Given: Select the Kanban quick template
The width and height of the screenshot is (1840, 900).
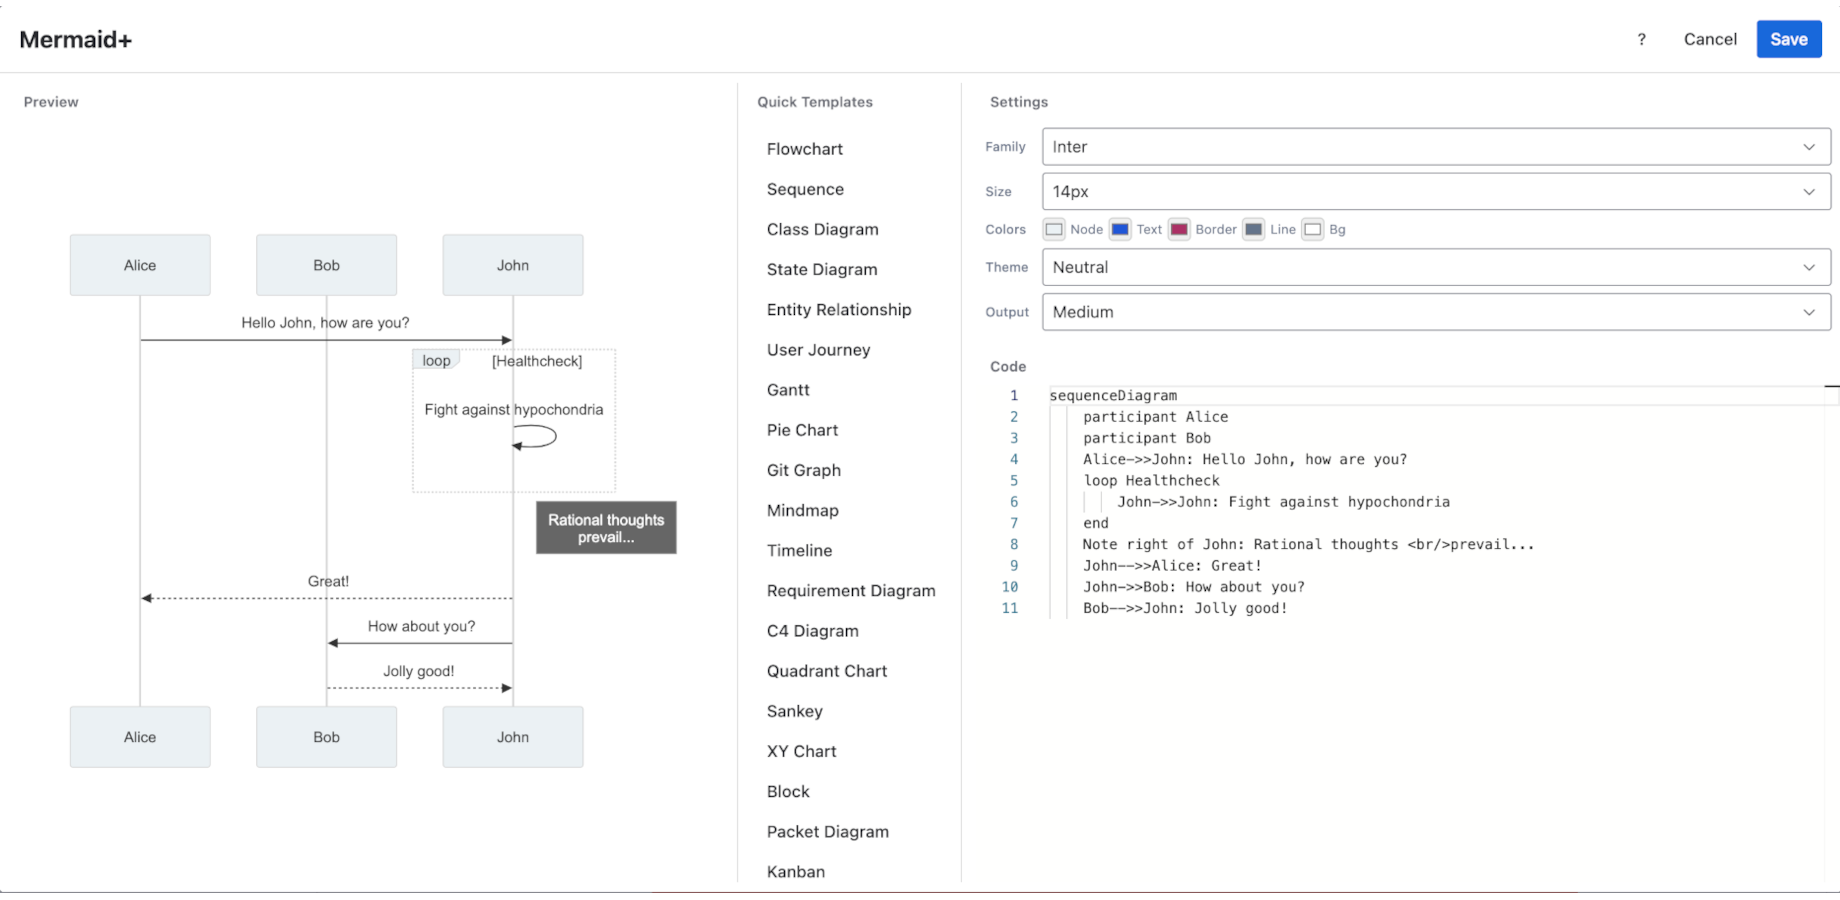Looking at the screenshot, I should click(x=795, y=871).
